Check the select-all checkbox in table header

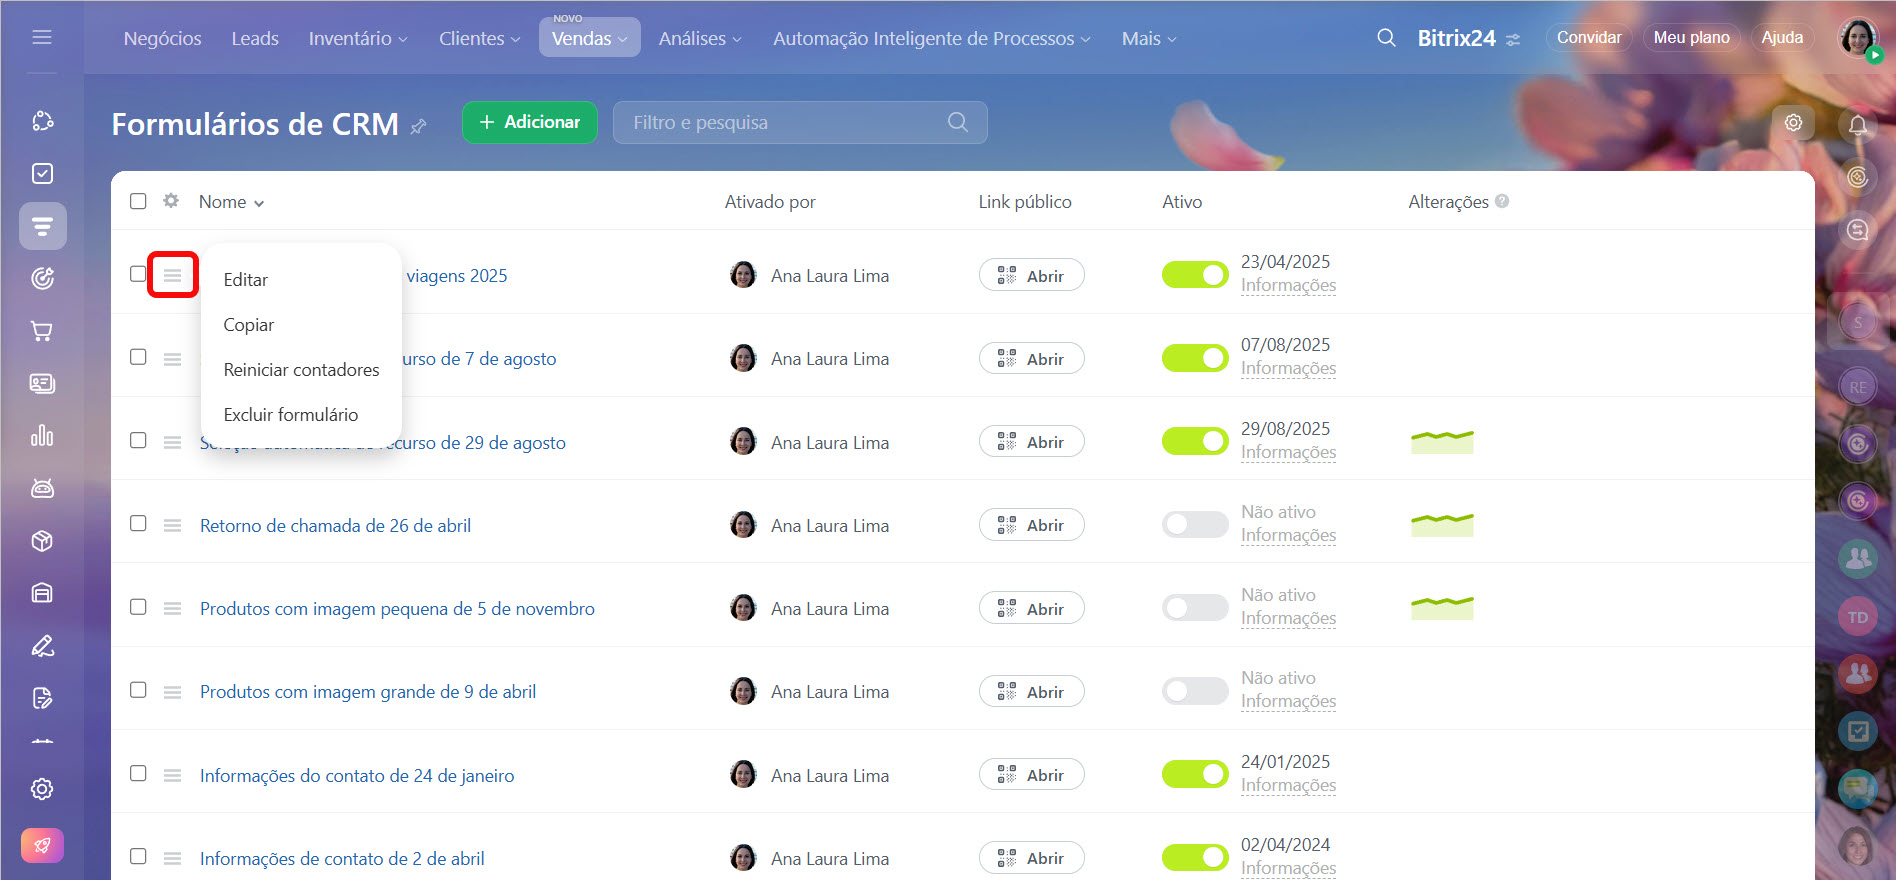point(138,202)
